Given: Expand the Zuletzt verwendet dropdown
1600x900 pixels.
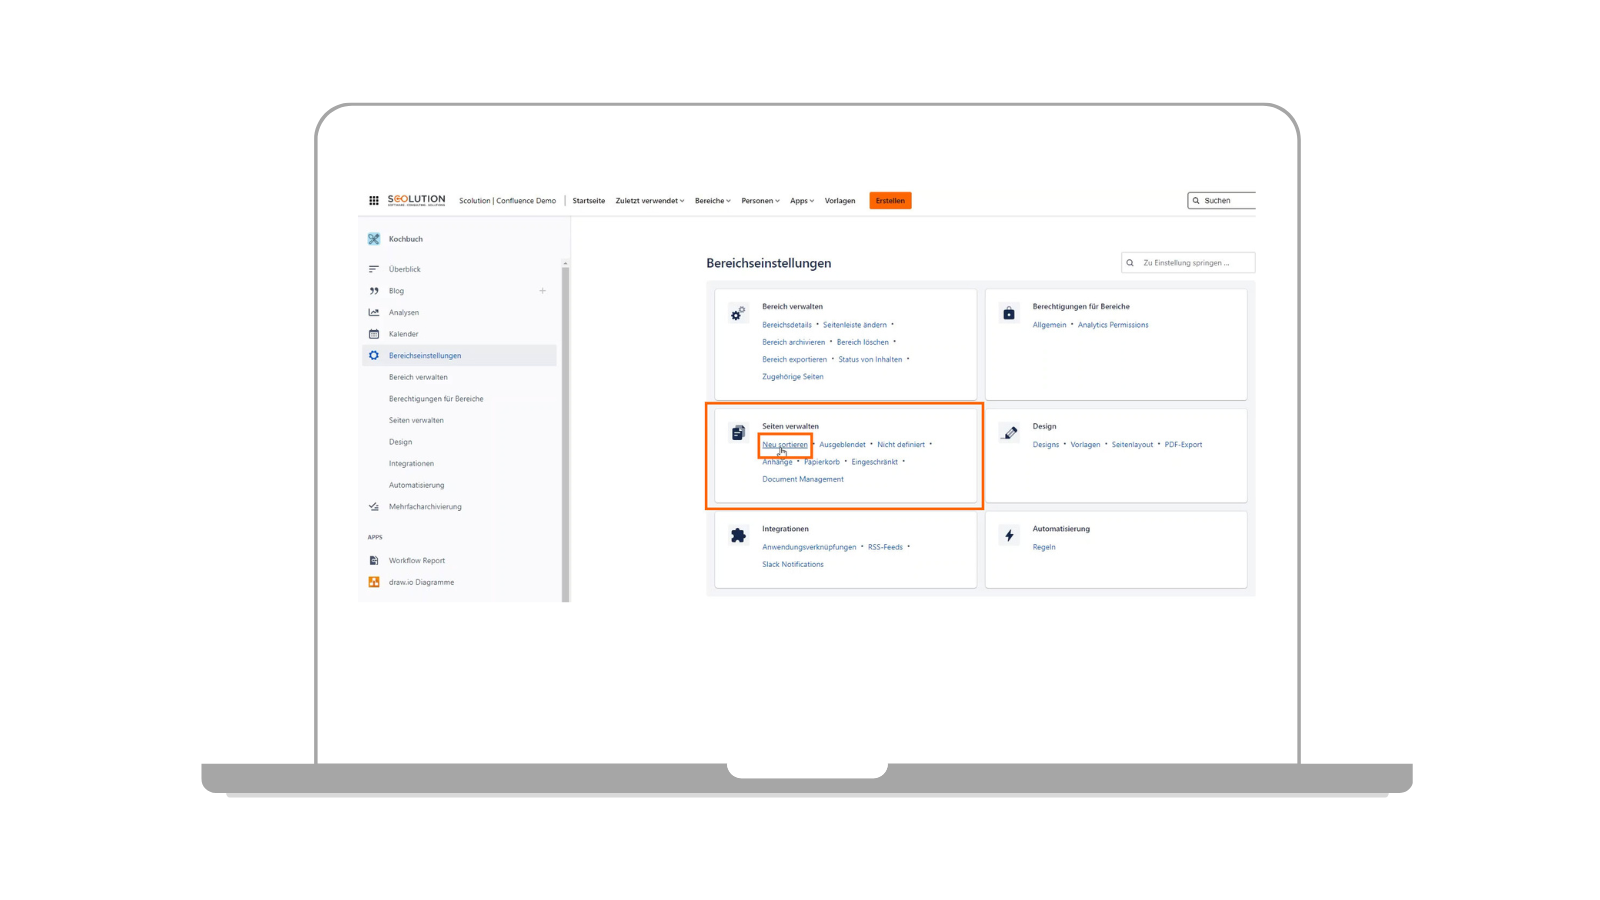Looking at the screenshot, I should [650, 201].
